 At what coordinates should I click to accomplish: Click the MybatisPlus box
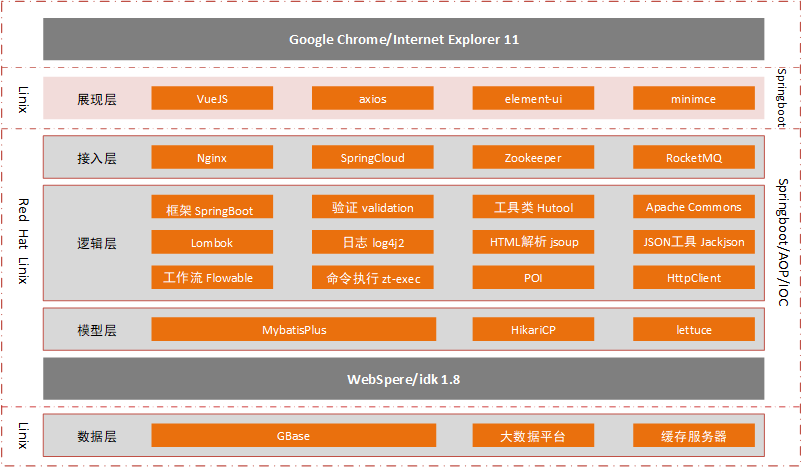point(294,329)
